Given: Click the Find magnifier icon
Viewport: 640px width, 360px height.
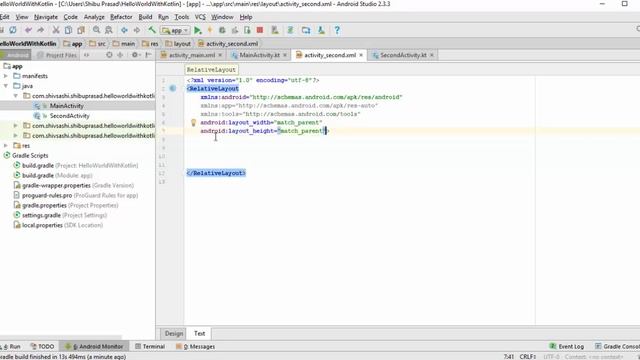Looking at the screenshot, I should pos(96,30).
